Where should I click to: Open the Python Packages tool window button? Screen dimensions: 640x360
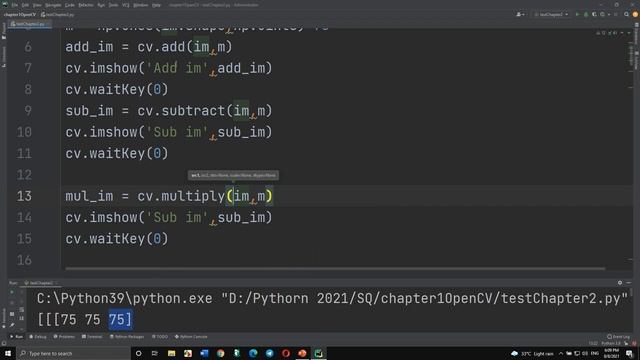pyautogui.click(x=127, y=337)
